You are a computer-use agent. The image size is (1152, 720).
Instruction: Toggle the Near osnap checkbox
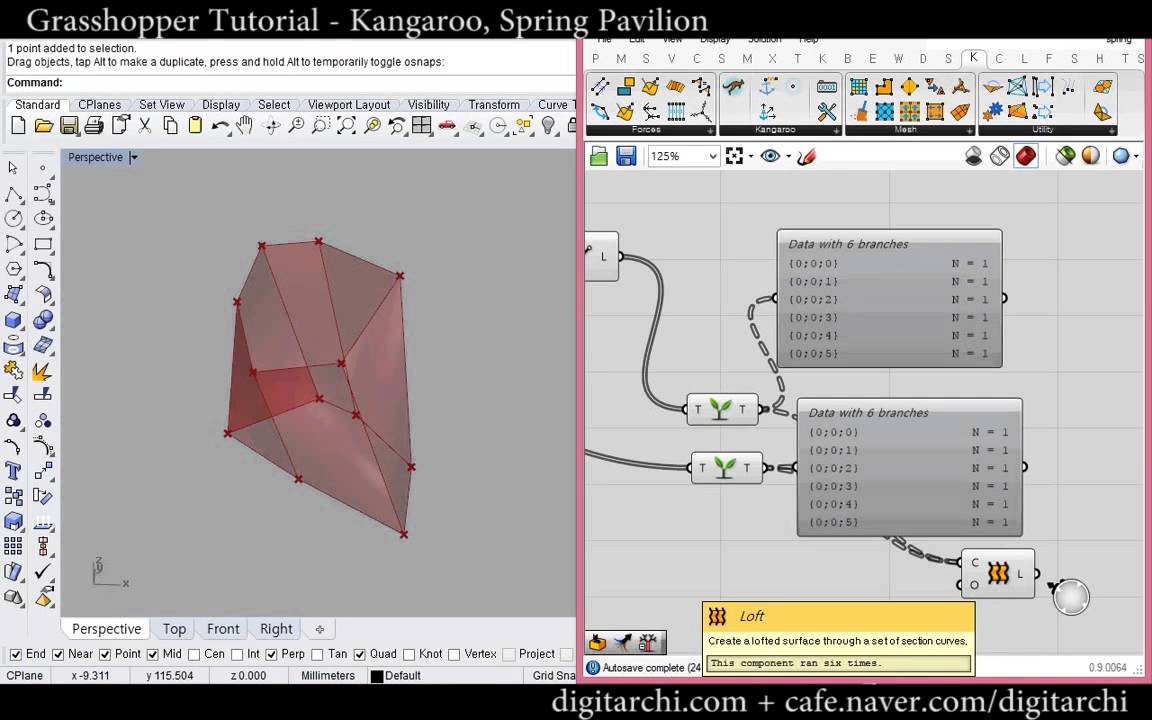pyautogui.click(x=58, y=654)
